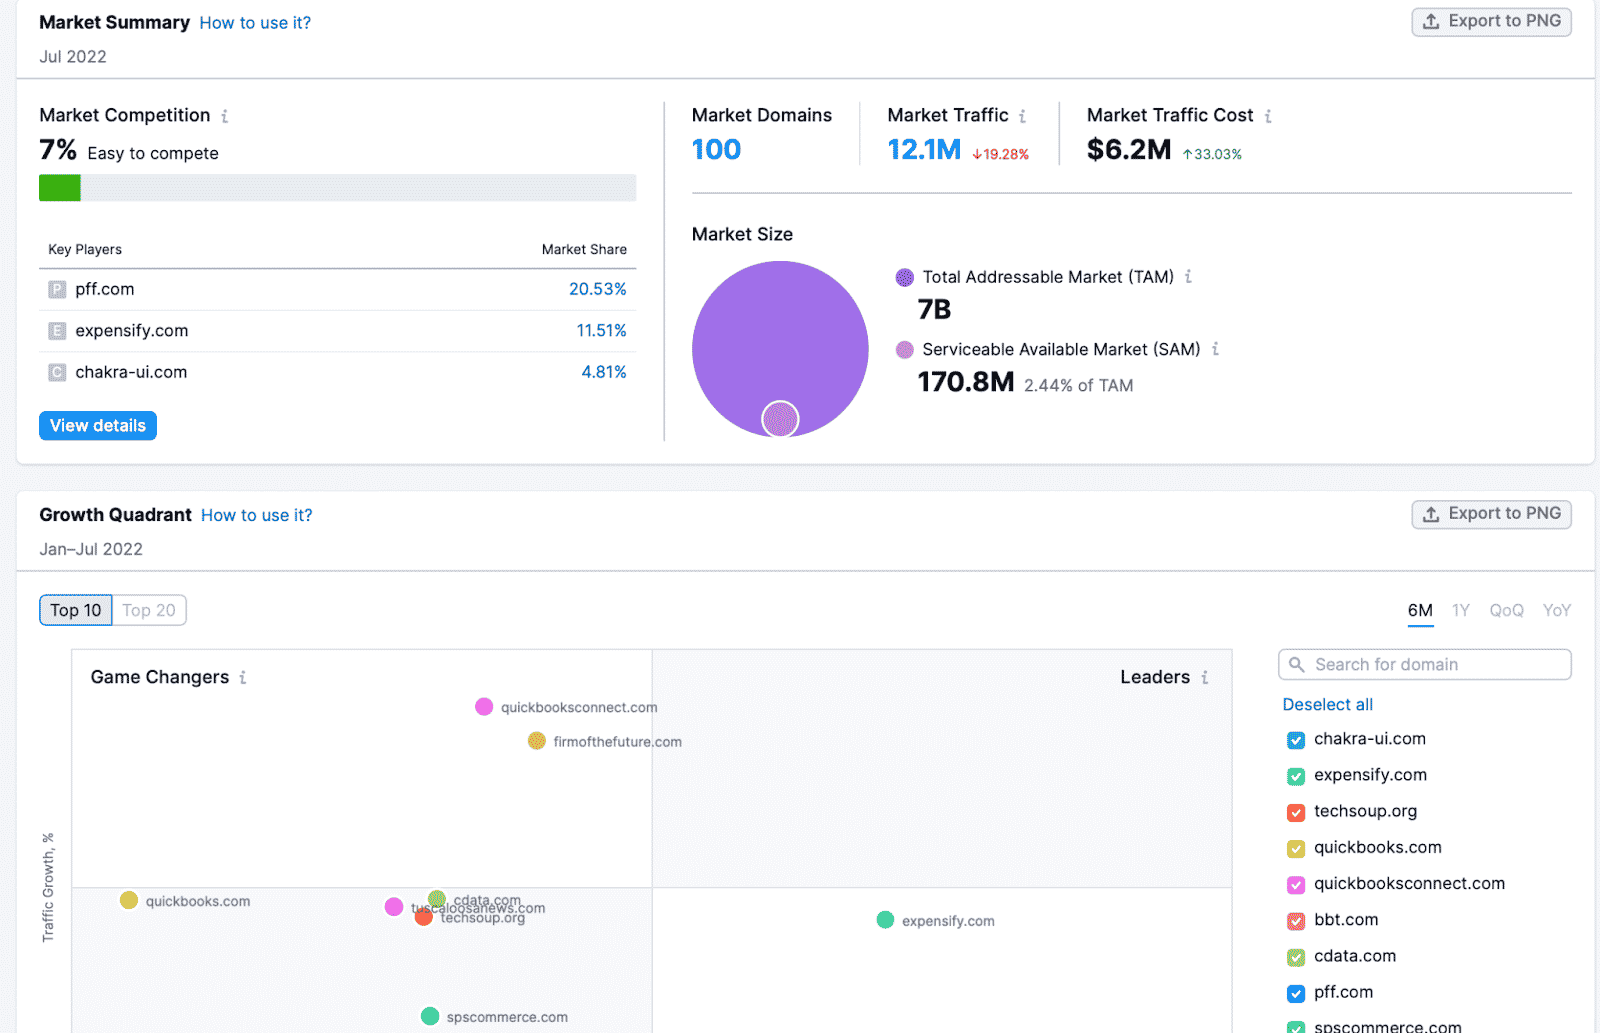Viewport: 1600px width, 1033px height.
Task: Click the firmofthefuture.com dot in the quadrant
Action: 537,741
